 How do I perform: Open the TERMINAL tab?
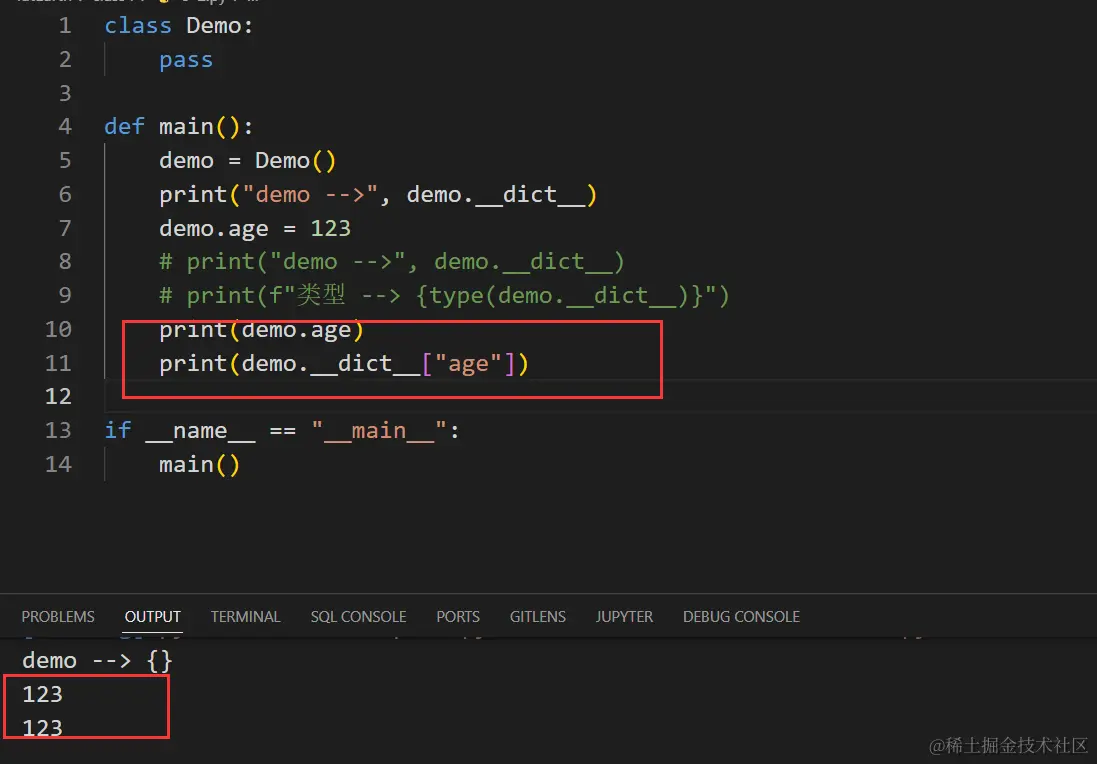tap(246, 616)
